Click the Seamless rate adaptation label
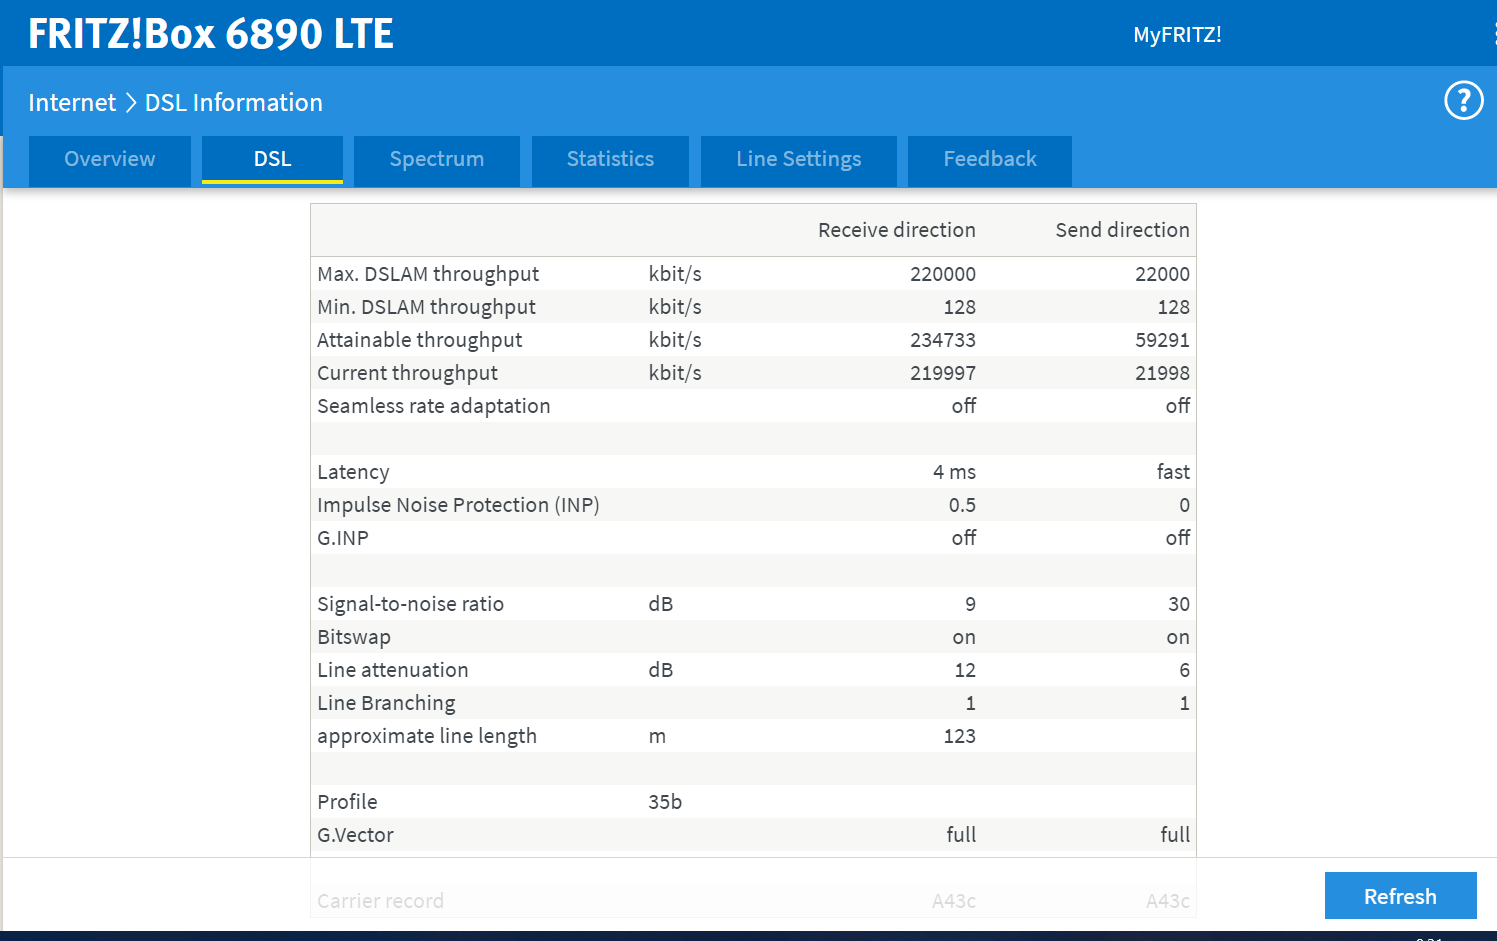This screenshot has width=1497, height=941. (x=434, y=406)
